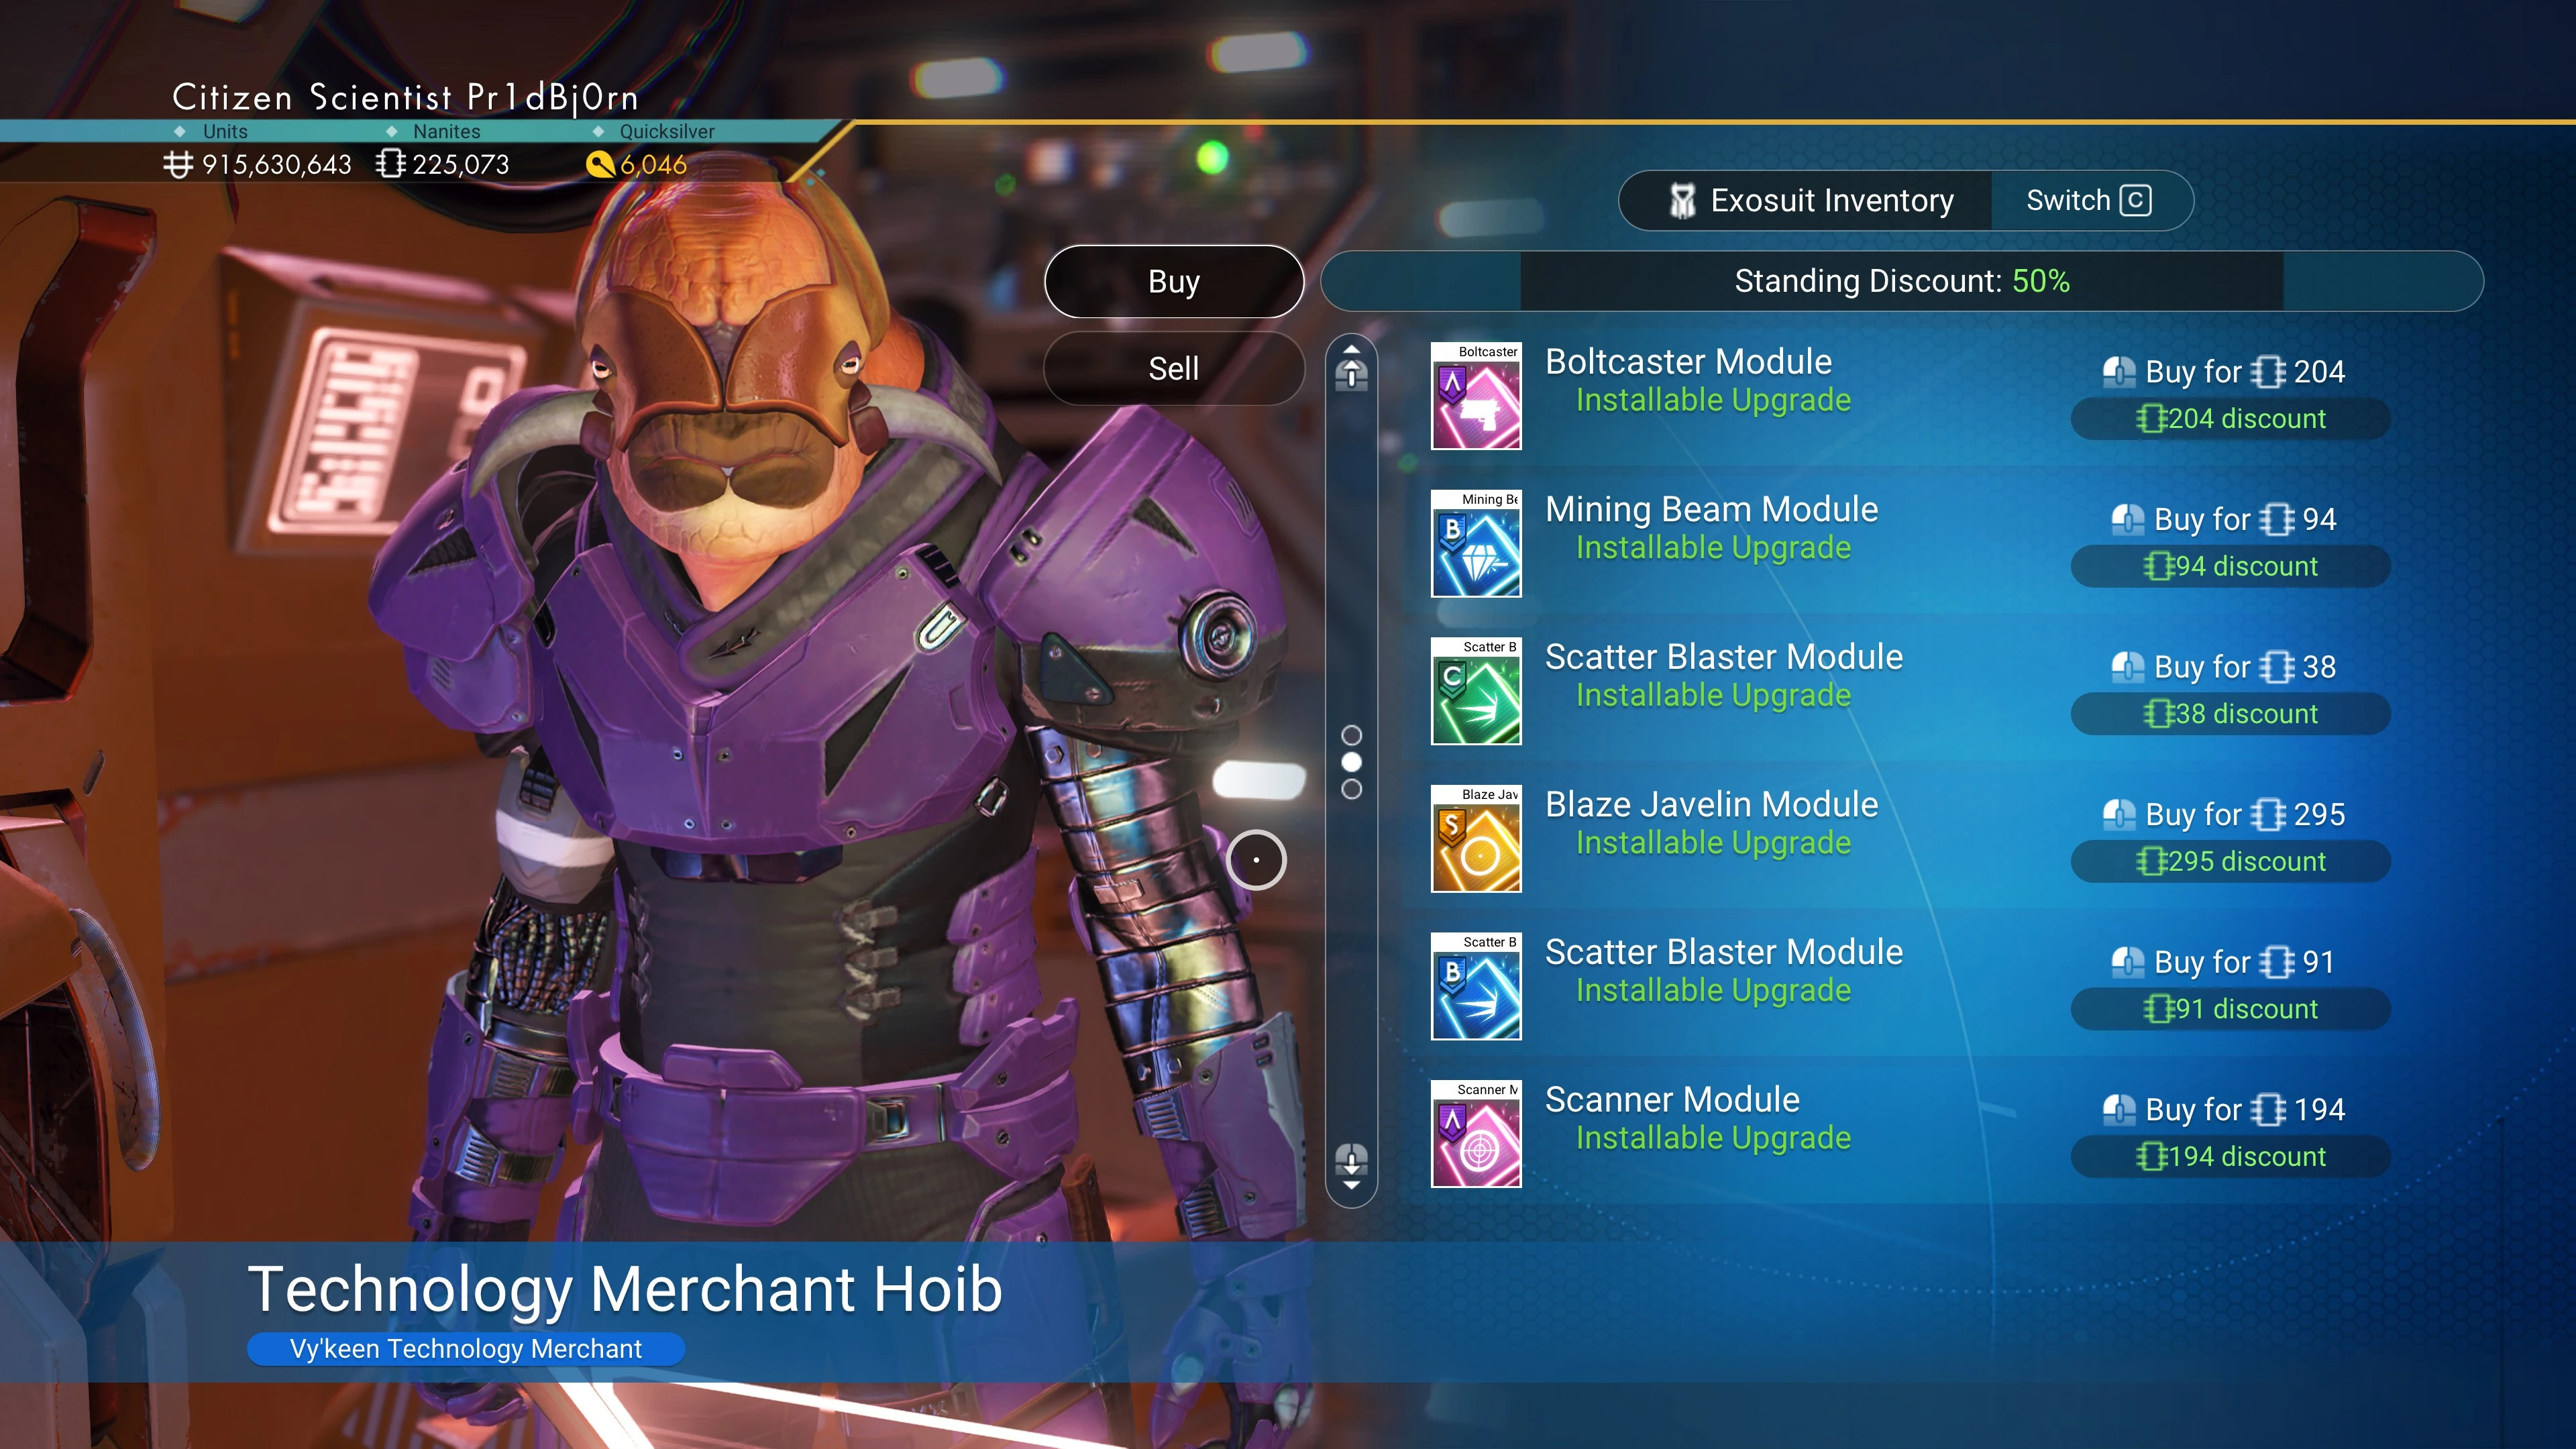Select the third page indicator dot
Viewport: 2576px width, 1449px height.
(1351, 789)
